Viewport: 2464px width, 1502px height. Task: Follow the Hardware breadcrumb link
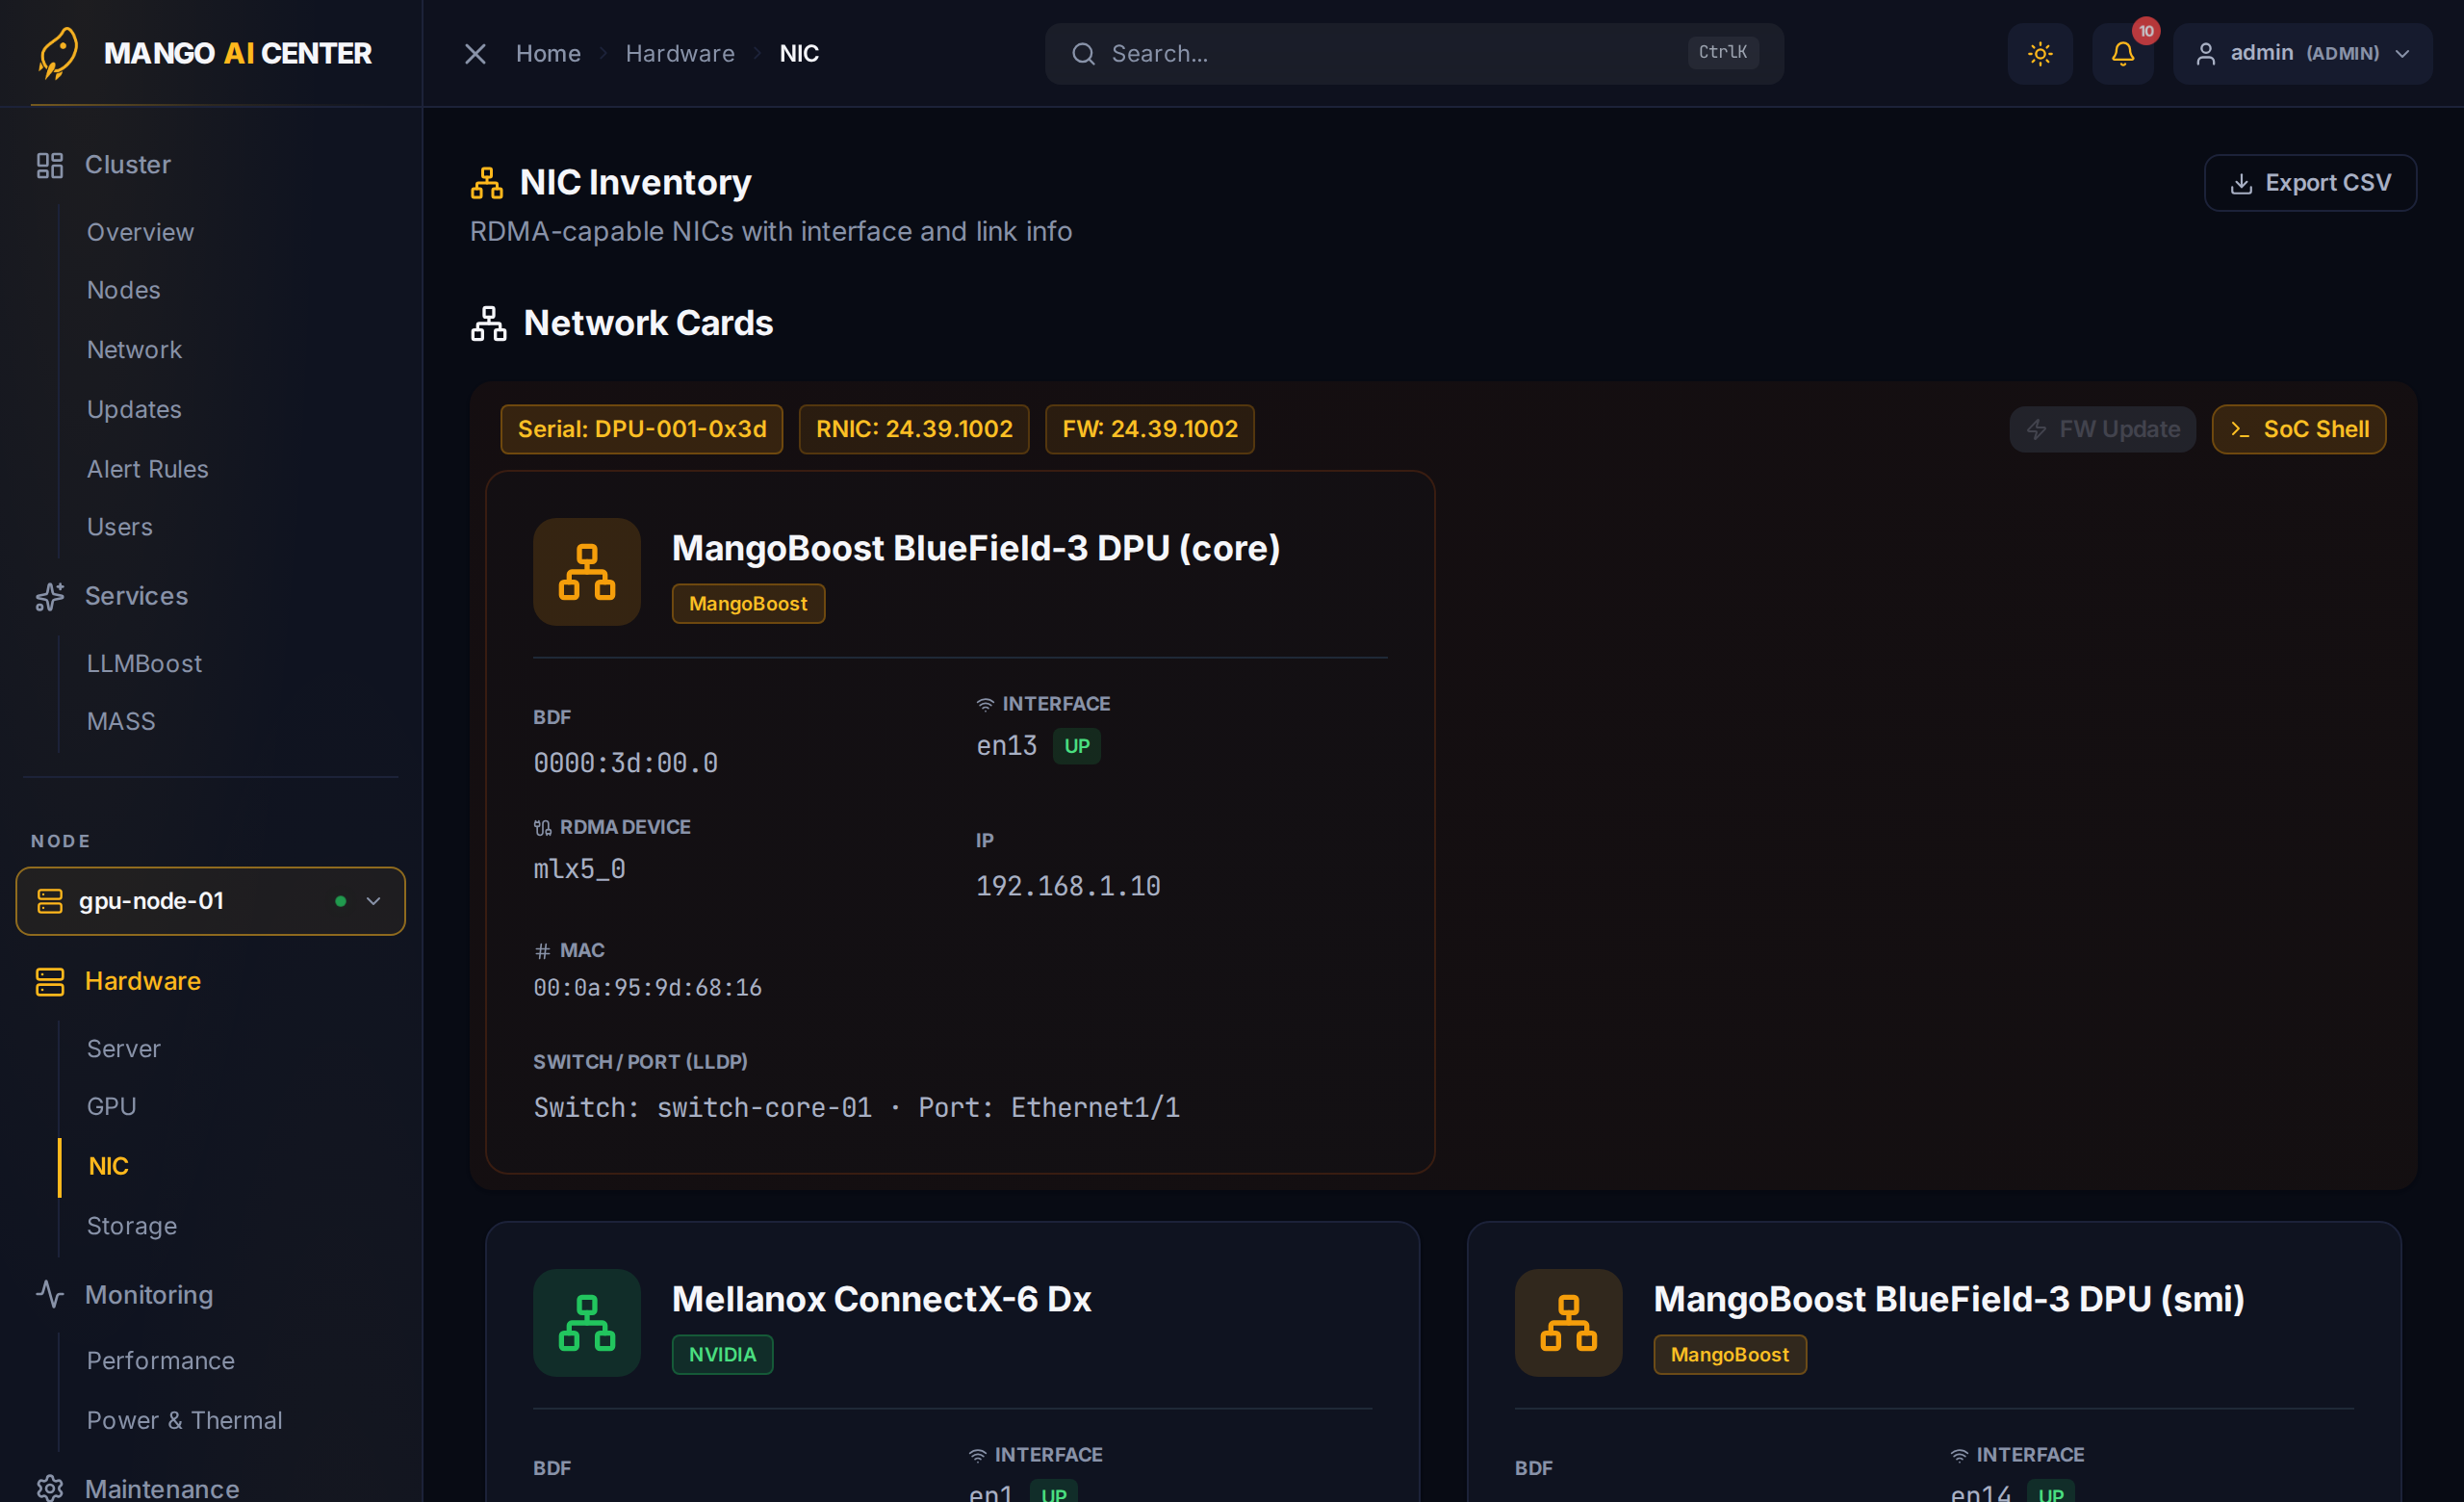(680, 54)
